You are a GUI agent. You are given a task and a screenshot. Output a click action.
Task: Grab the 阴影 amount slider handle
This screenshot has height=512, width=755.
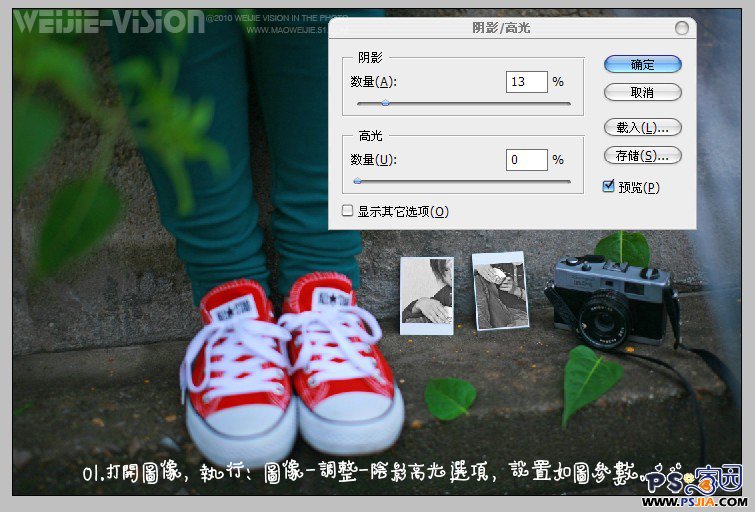[x=385, y=103]
